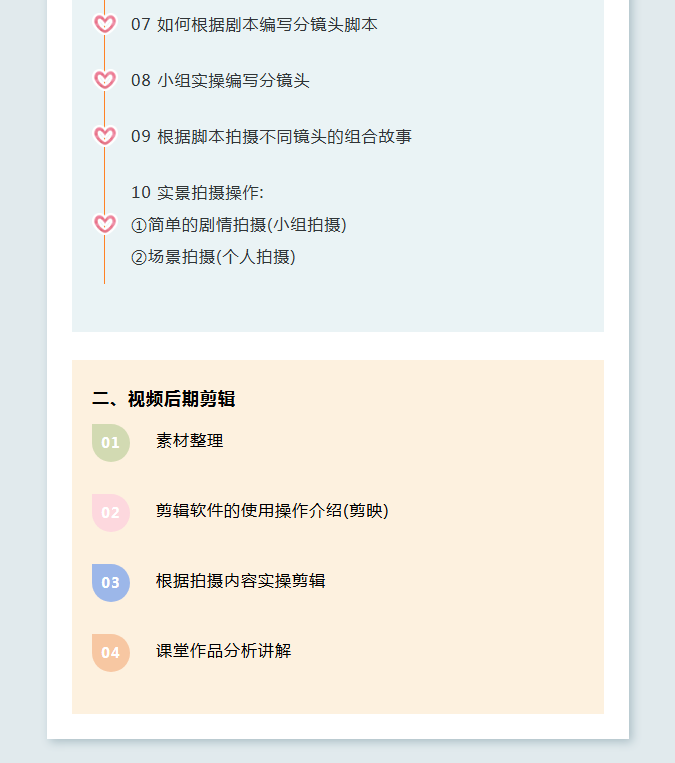
Task: Click 根据脚本拍摄不同镜头的组合故事 item
Action: (x=284, y=136)
